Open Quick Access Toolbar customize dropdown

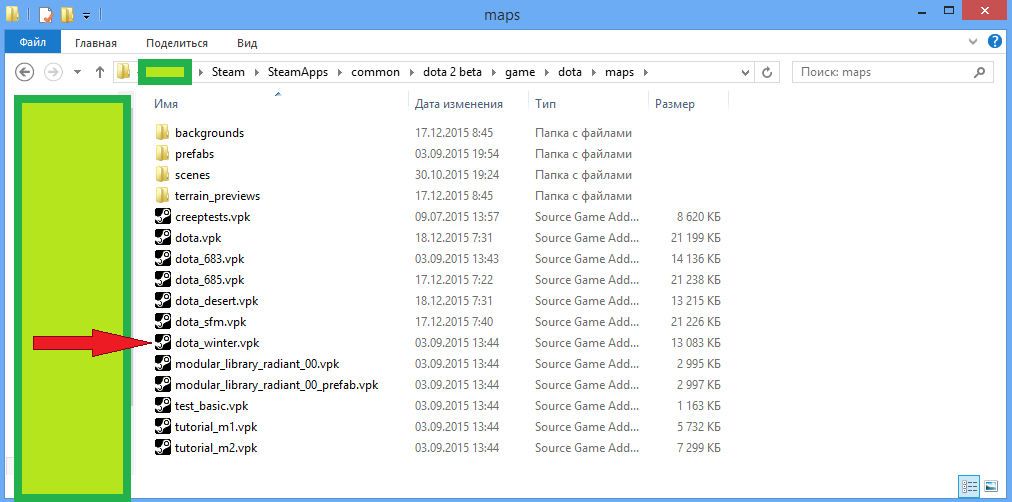(86, 15)
